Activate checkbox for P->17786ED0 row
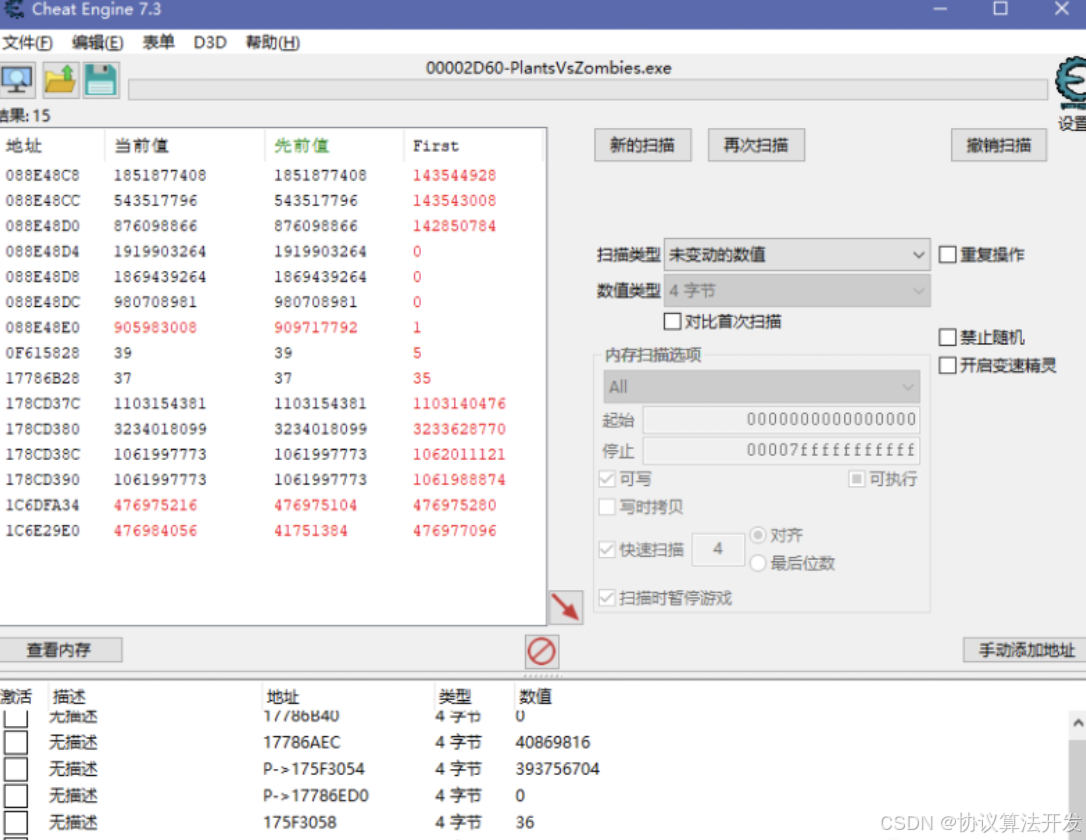Screen dimensions: 1086x840 (x=16, y=796)
